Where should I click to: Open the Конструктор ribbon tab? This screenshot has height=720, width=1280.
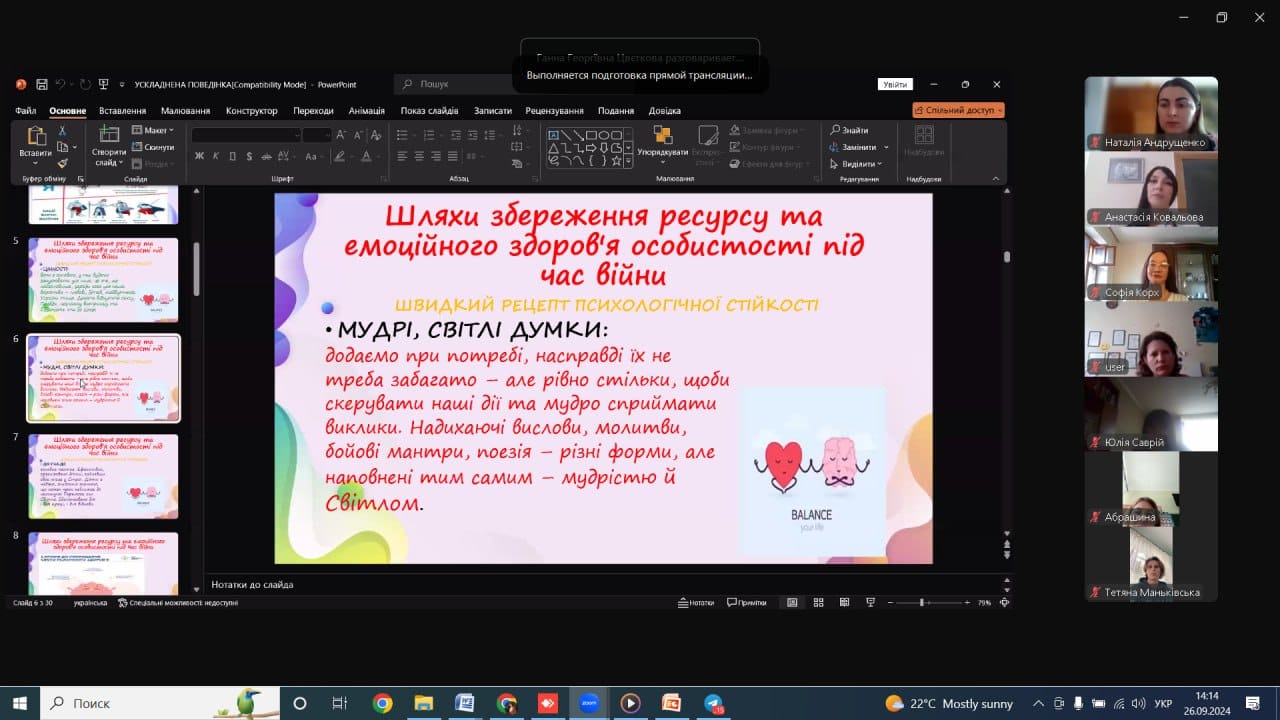coord(252,111)
